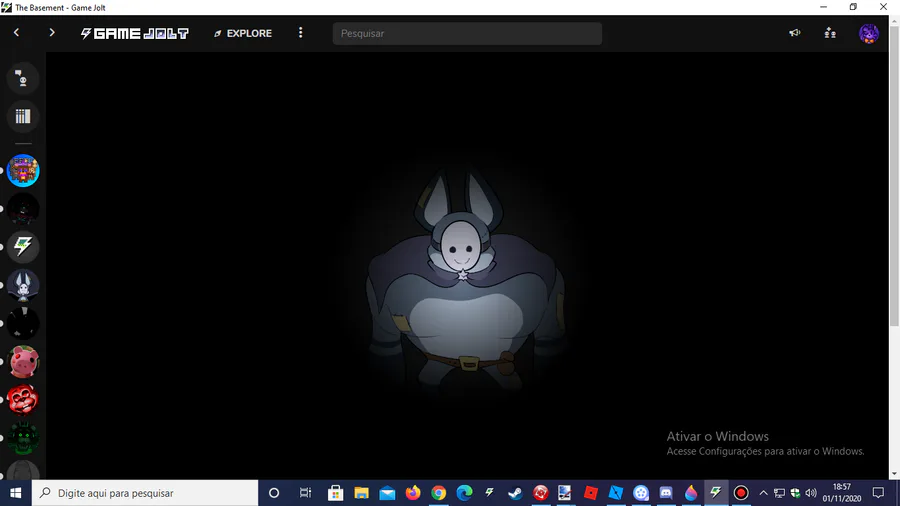This screenshot has height=506, width=900.
Task: Open Microsoft Store from taskbar
Action: tap(335, 493)
